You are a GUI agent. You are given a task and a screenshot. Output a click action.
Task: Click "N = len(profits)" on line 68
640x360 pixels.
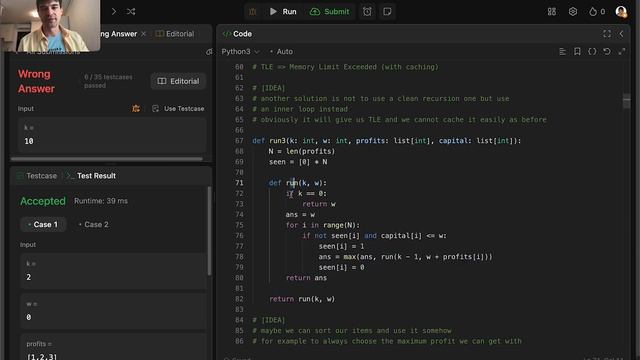[x=302, y=151]
